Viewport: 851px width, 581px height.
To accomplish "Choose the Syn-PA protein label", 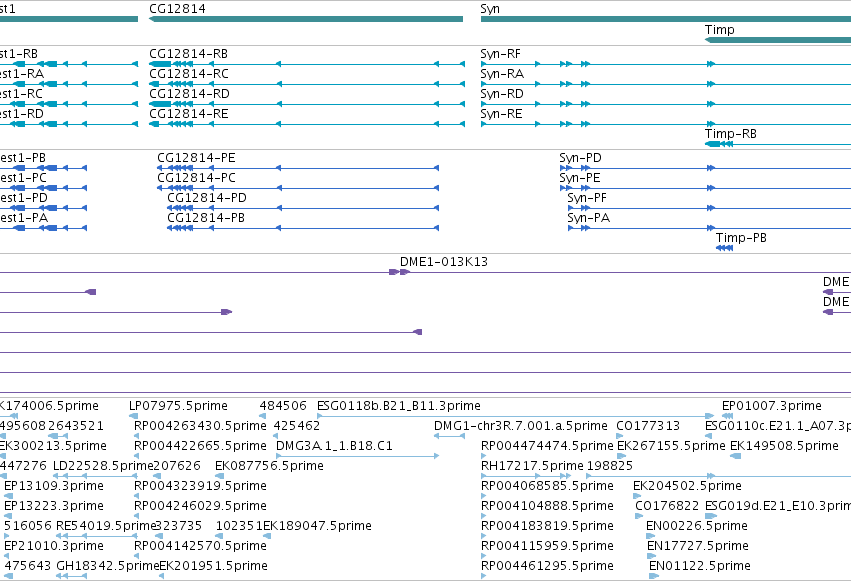I will coord(588,218).
